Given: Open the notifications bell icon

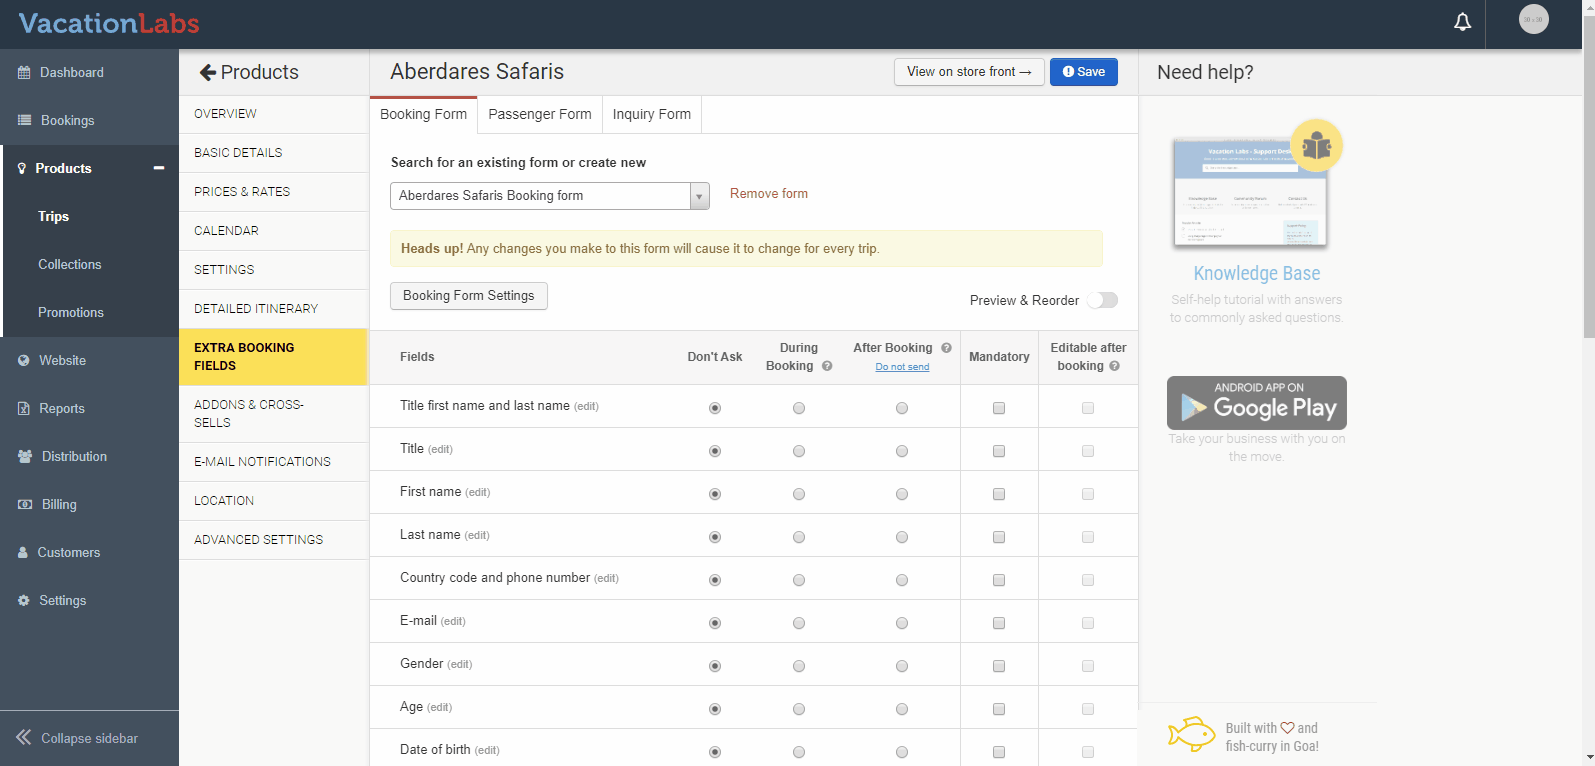Looking at the screenshot, I should click(1462, 22).
